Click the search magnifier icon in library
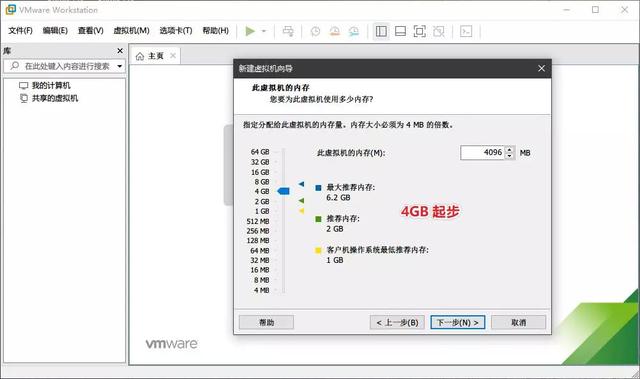The image size is (640, 379). (15, 66)
